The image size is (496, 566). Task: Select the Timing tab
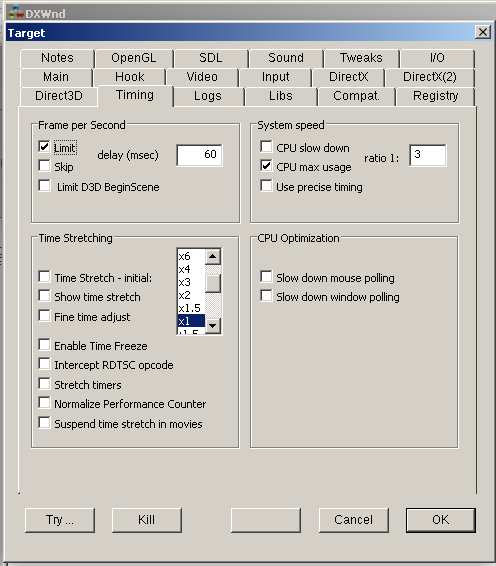[135, 96]
